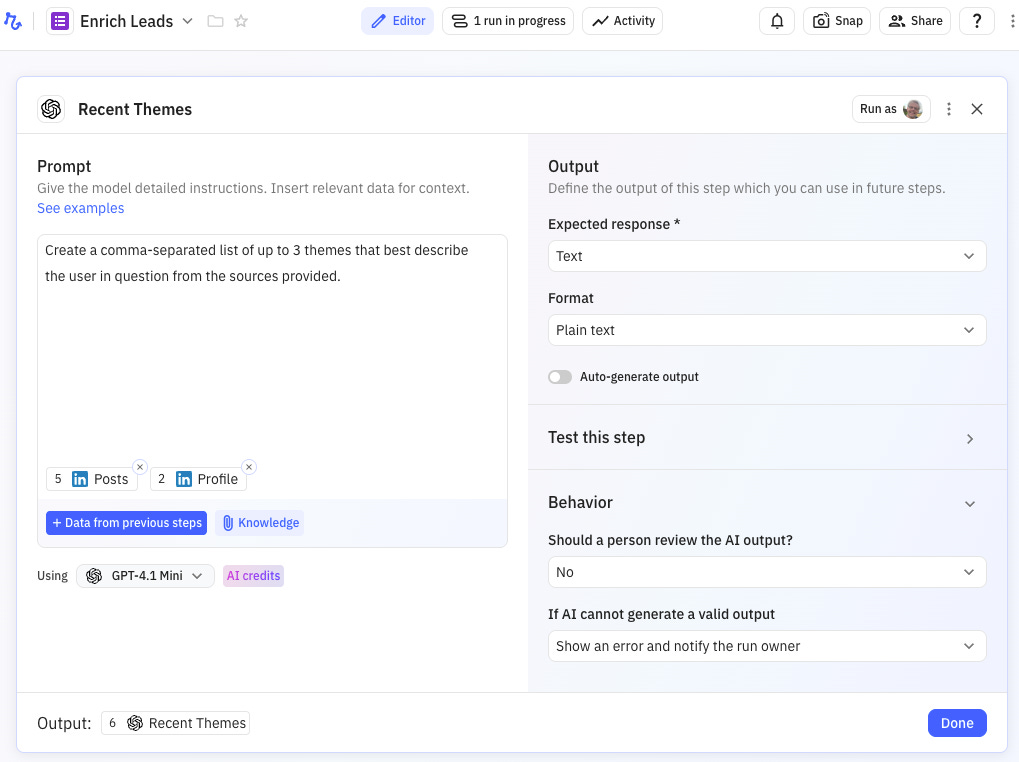The height and width of the screenshot is (762, 1019).
Task: Click the Done button
Action: tap(956, 723)
